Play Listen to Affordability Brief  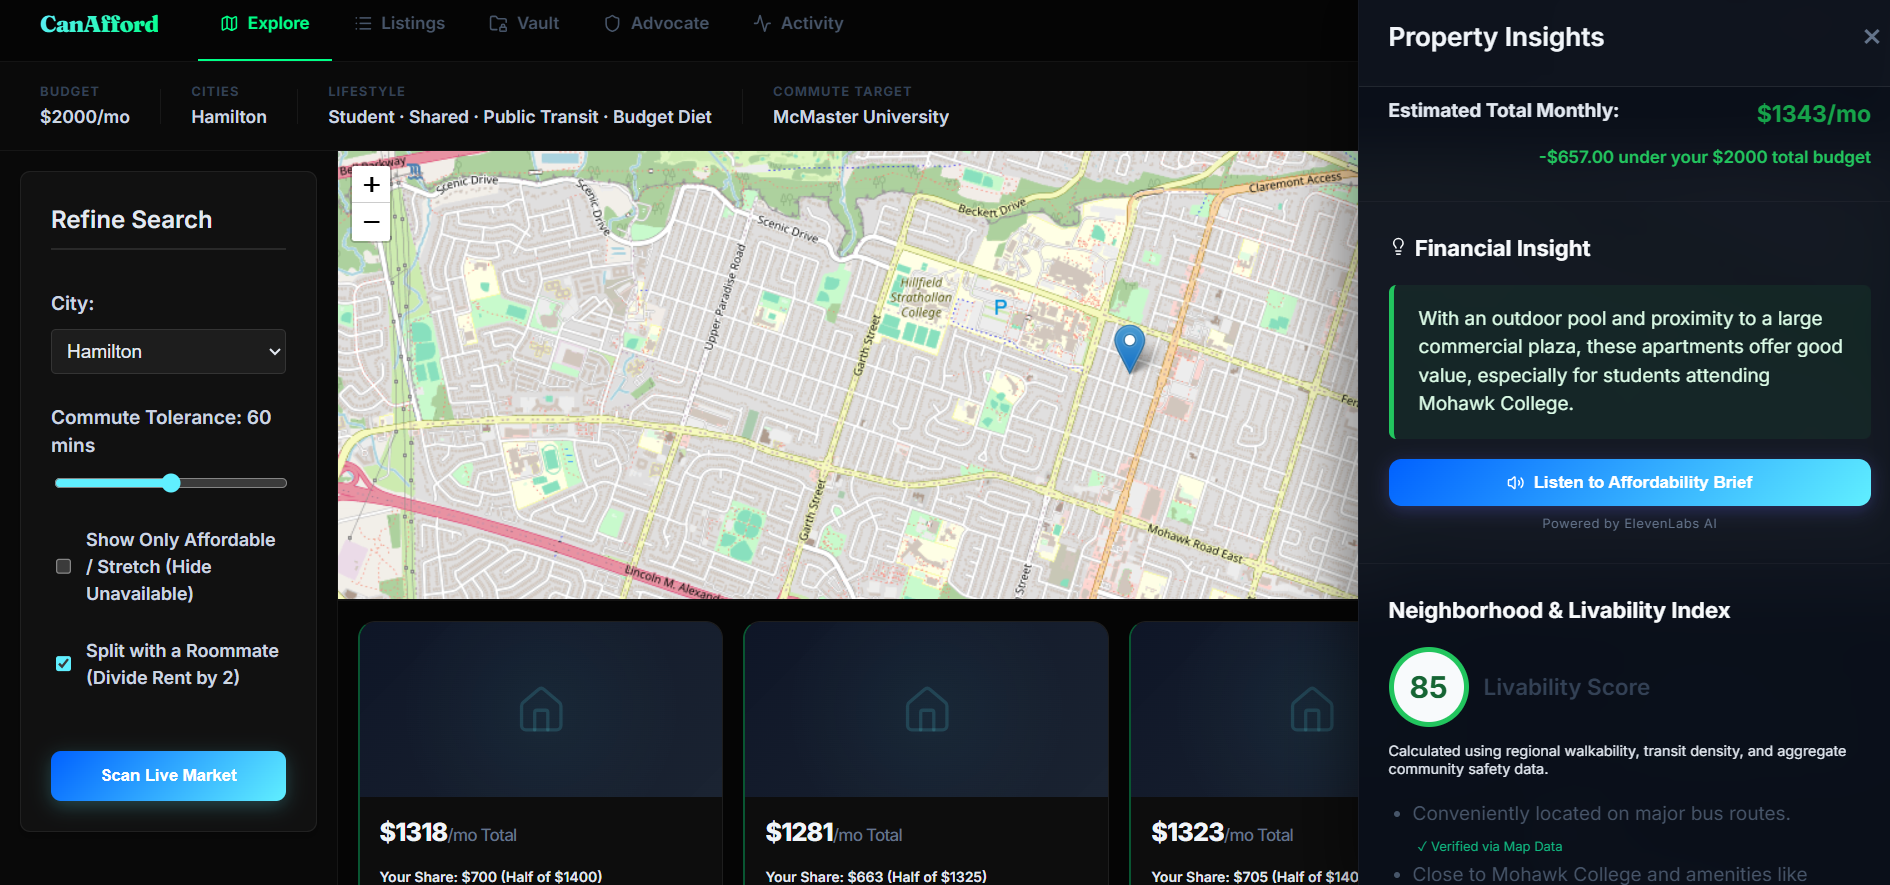1629,483
